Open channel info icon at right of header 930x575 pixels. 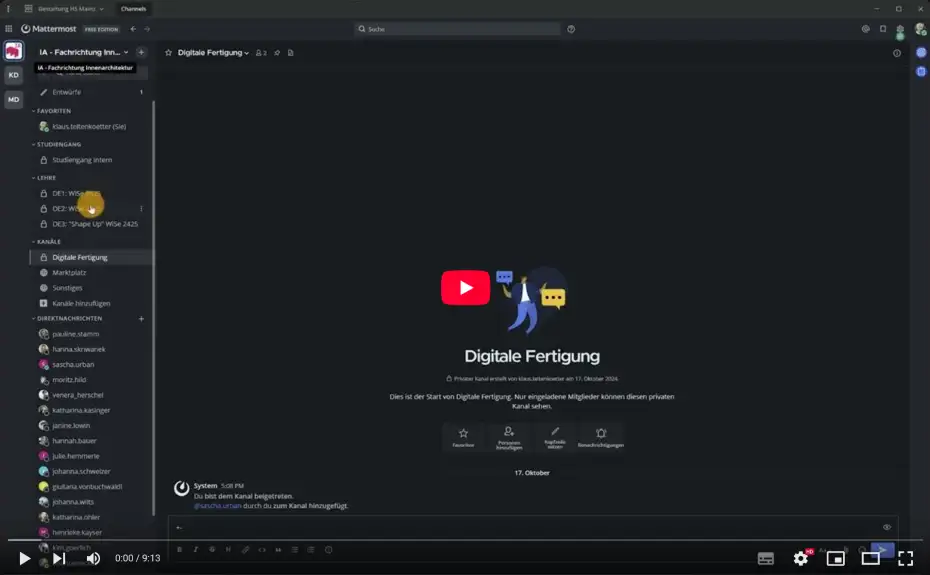point(897,53)
